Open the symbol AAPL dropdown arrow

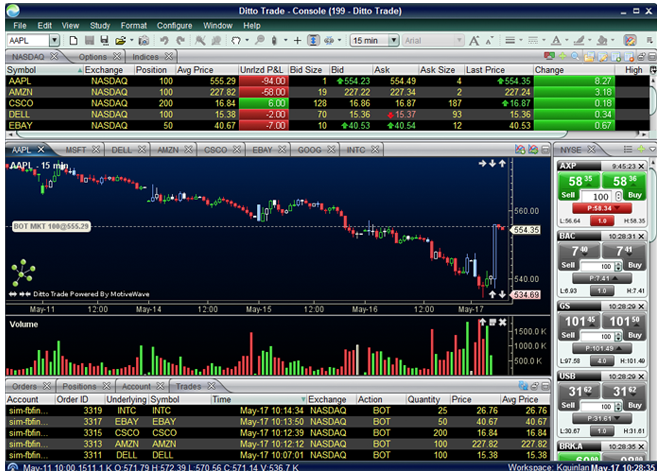[x=54, y=40]
